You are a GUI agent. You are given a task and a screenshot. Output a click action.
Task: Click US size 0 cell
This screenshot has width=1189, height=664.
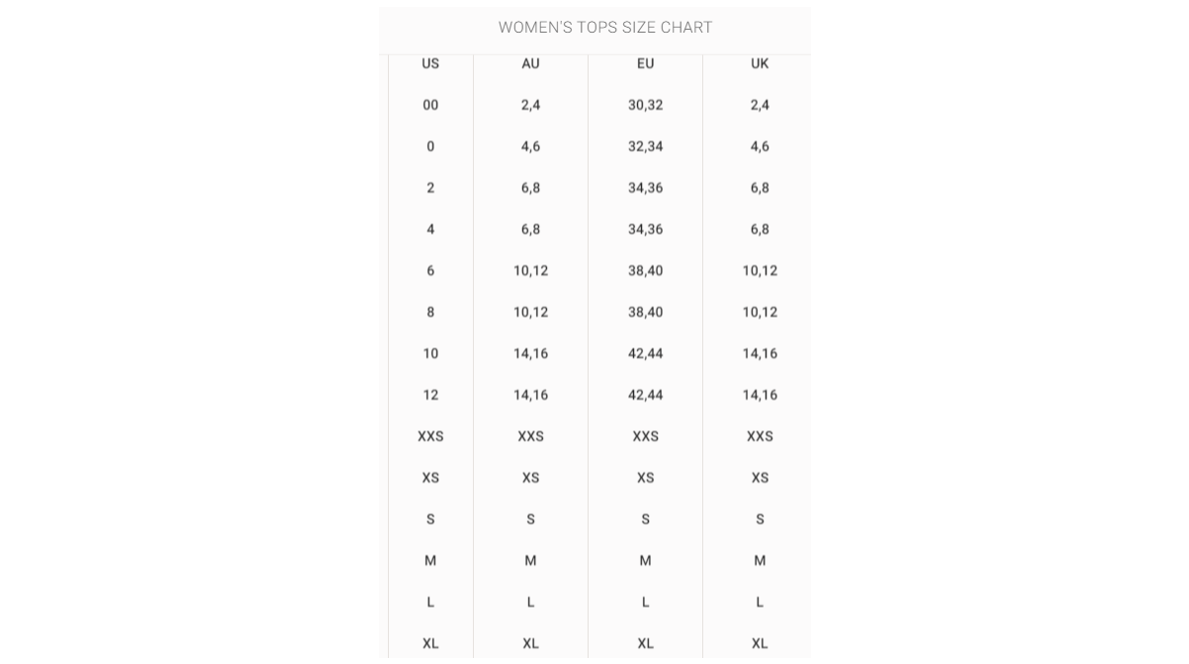430,146
